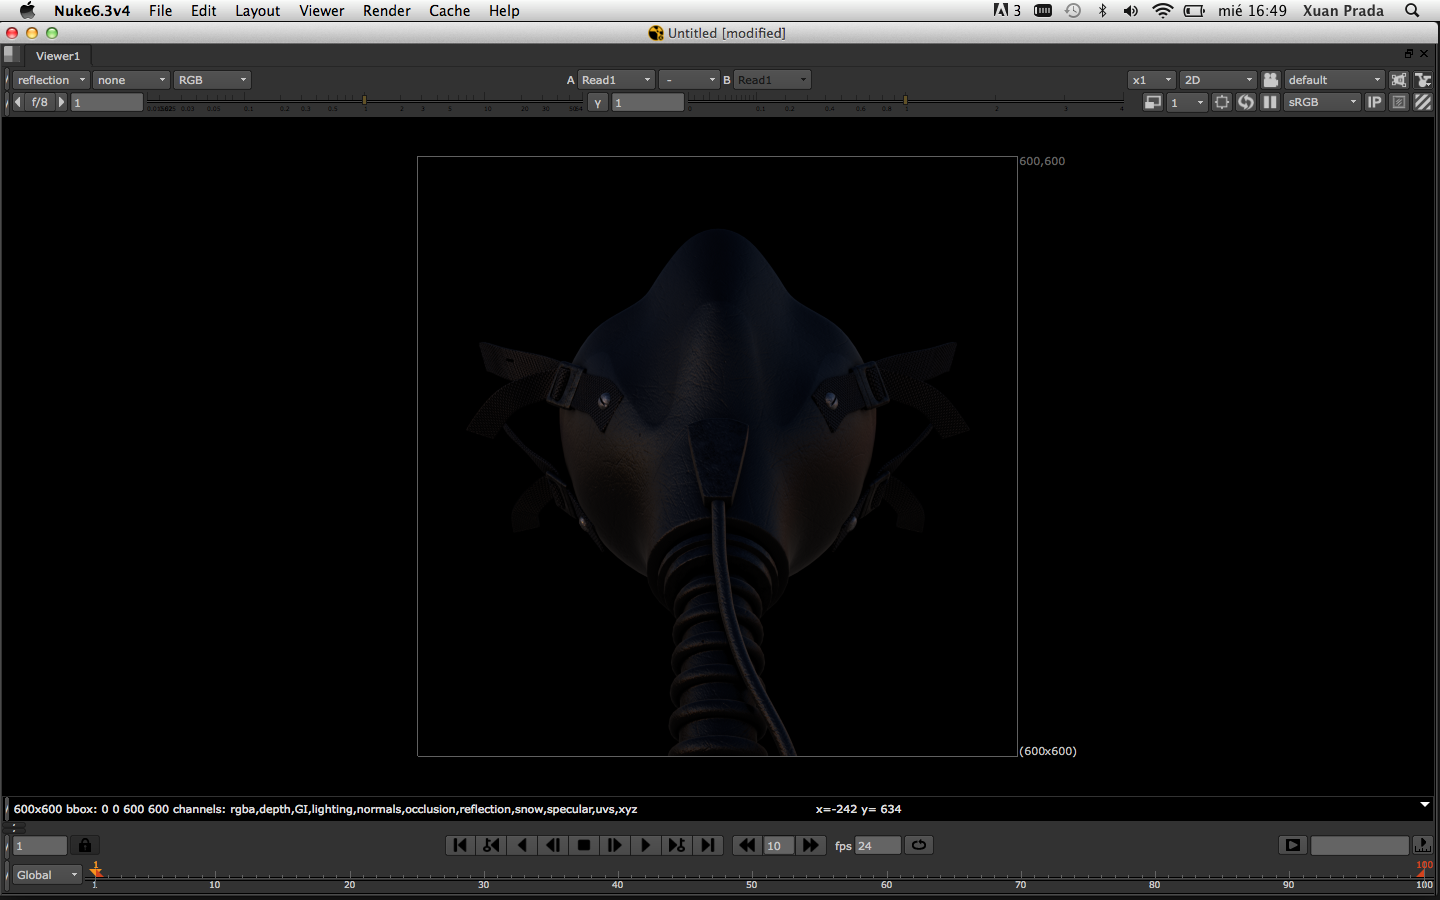Go to last frame button
1440x900 pixels.
(708, 845)
